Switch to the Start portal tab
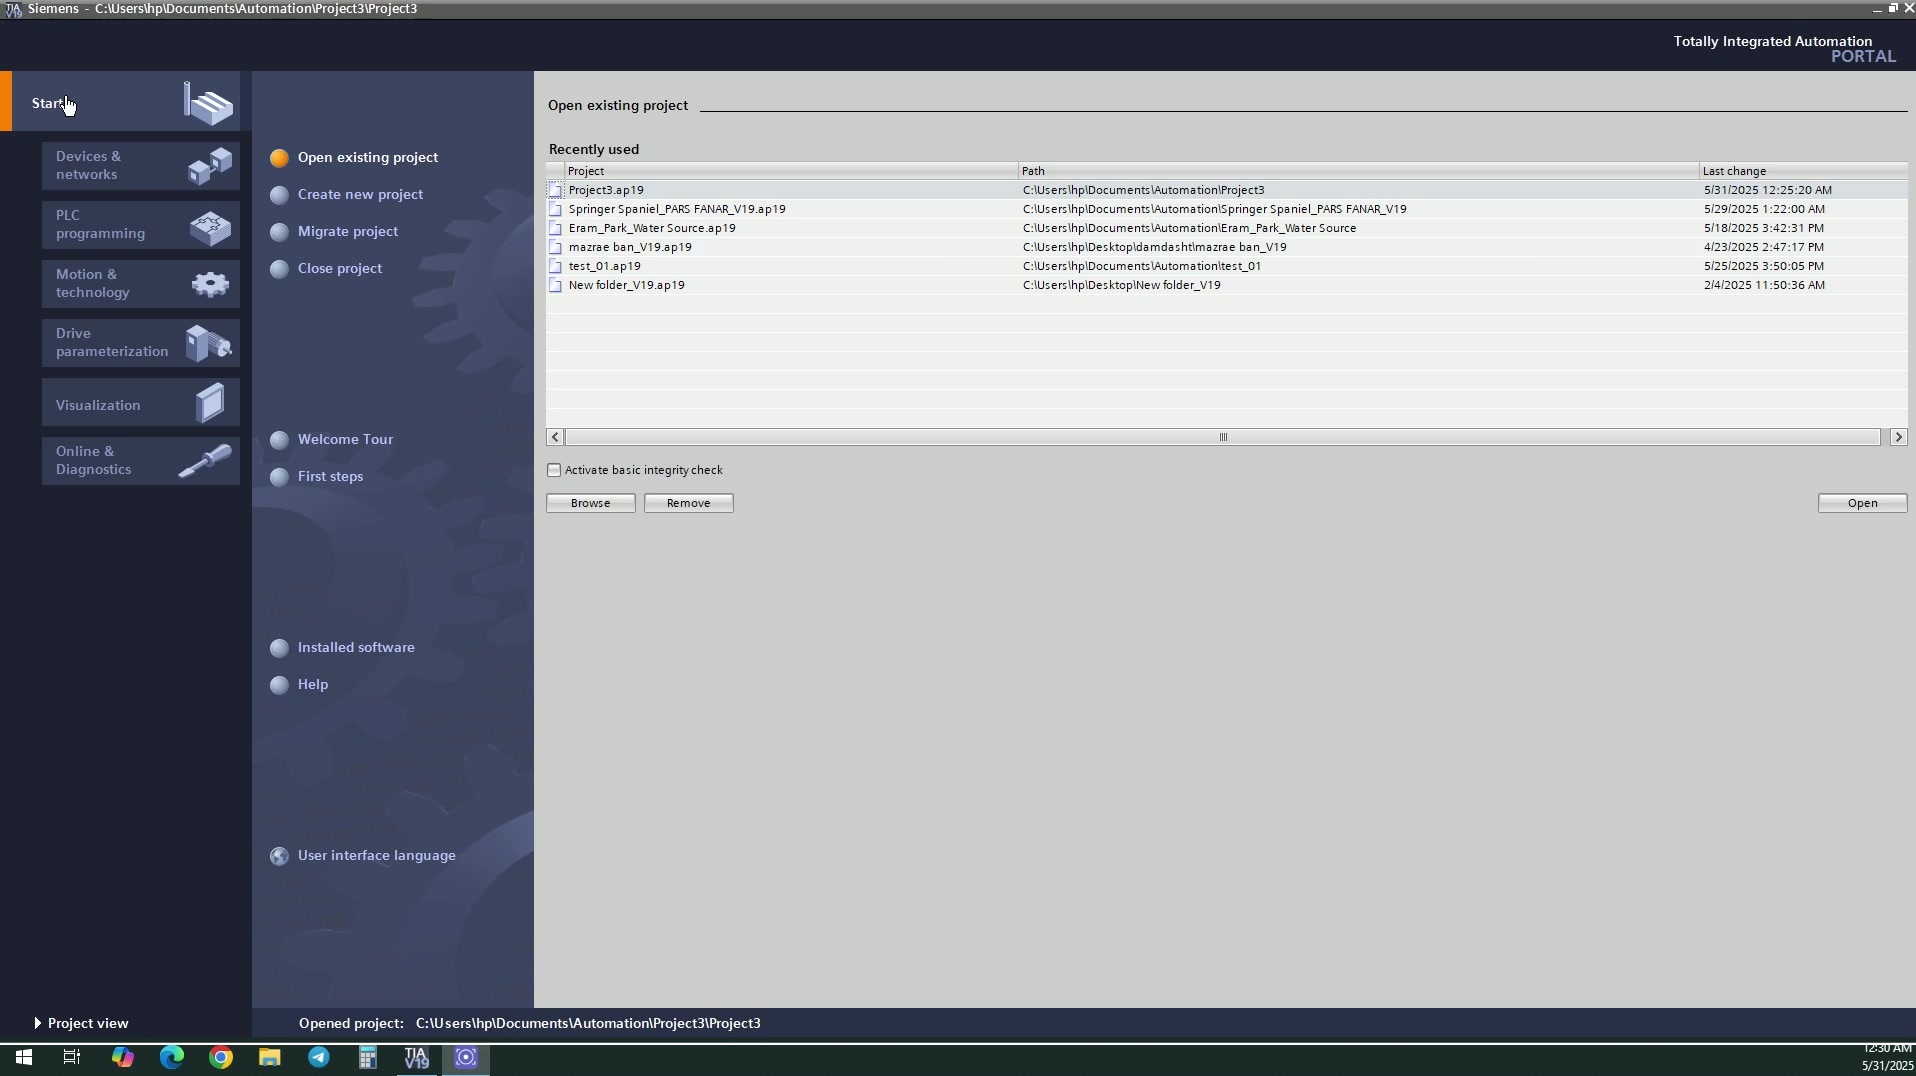This screenshot has height=1076, width=1916. [x=120, y=101]
